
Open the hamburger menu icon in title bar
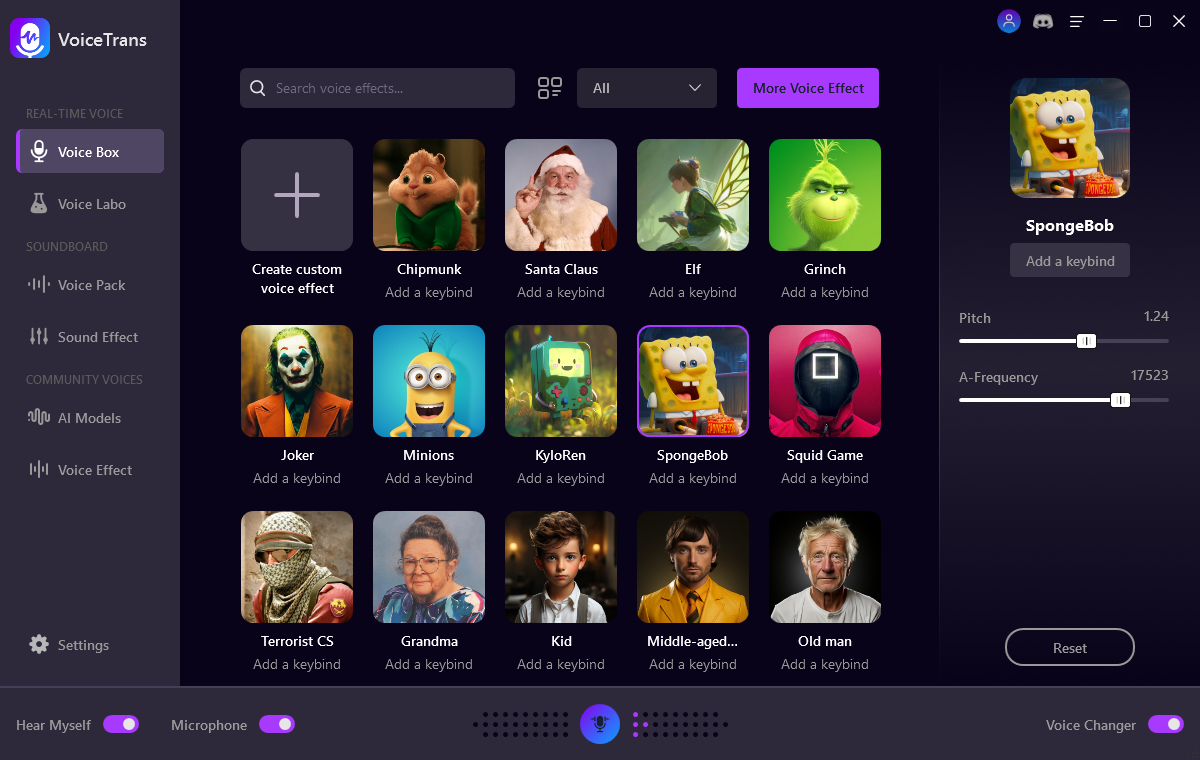tap(1077, 21)
